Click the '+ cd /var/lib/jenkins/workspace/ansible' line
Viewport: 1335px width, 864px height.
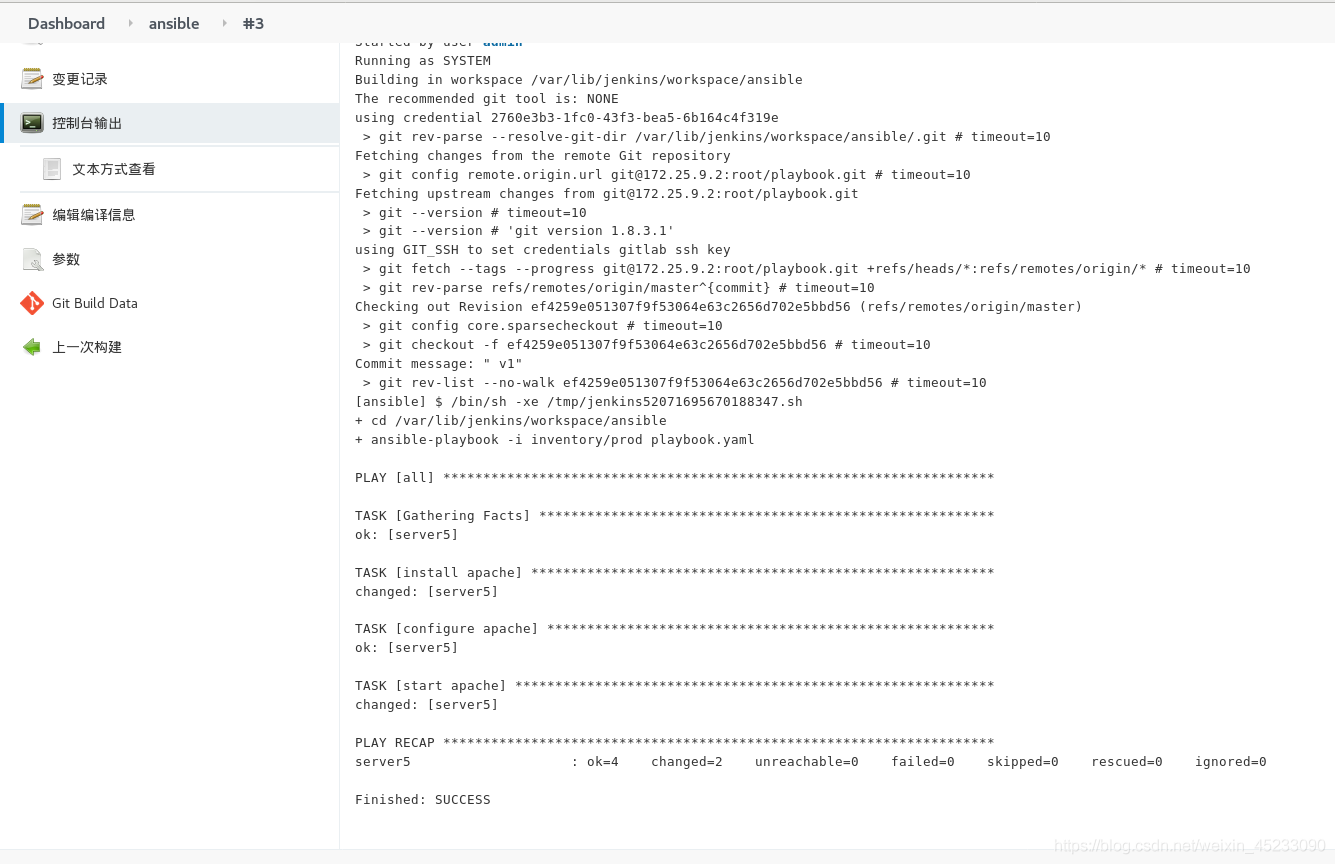511,421
